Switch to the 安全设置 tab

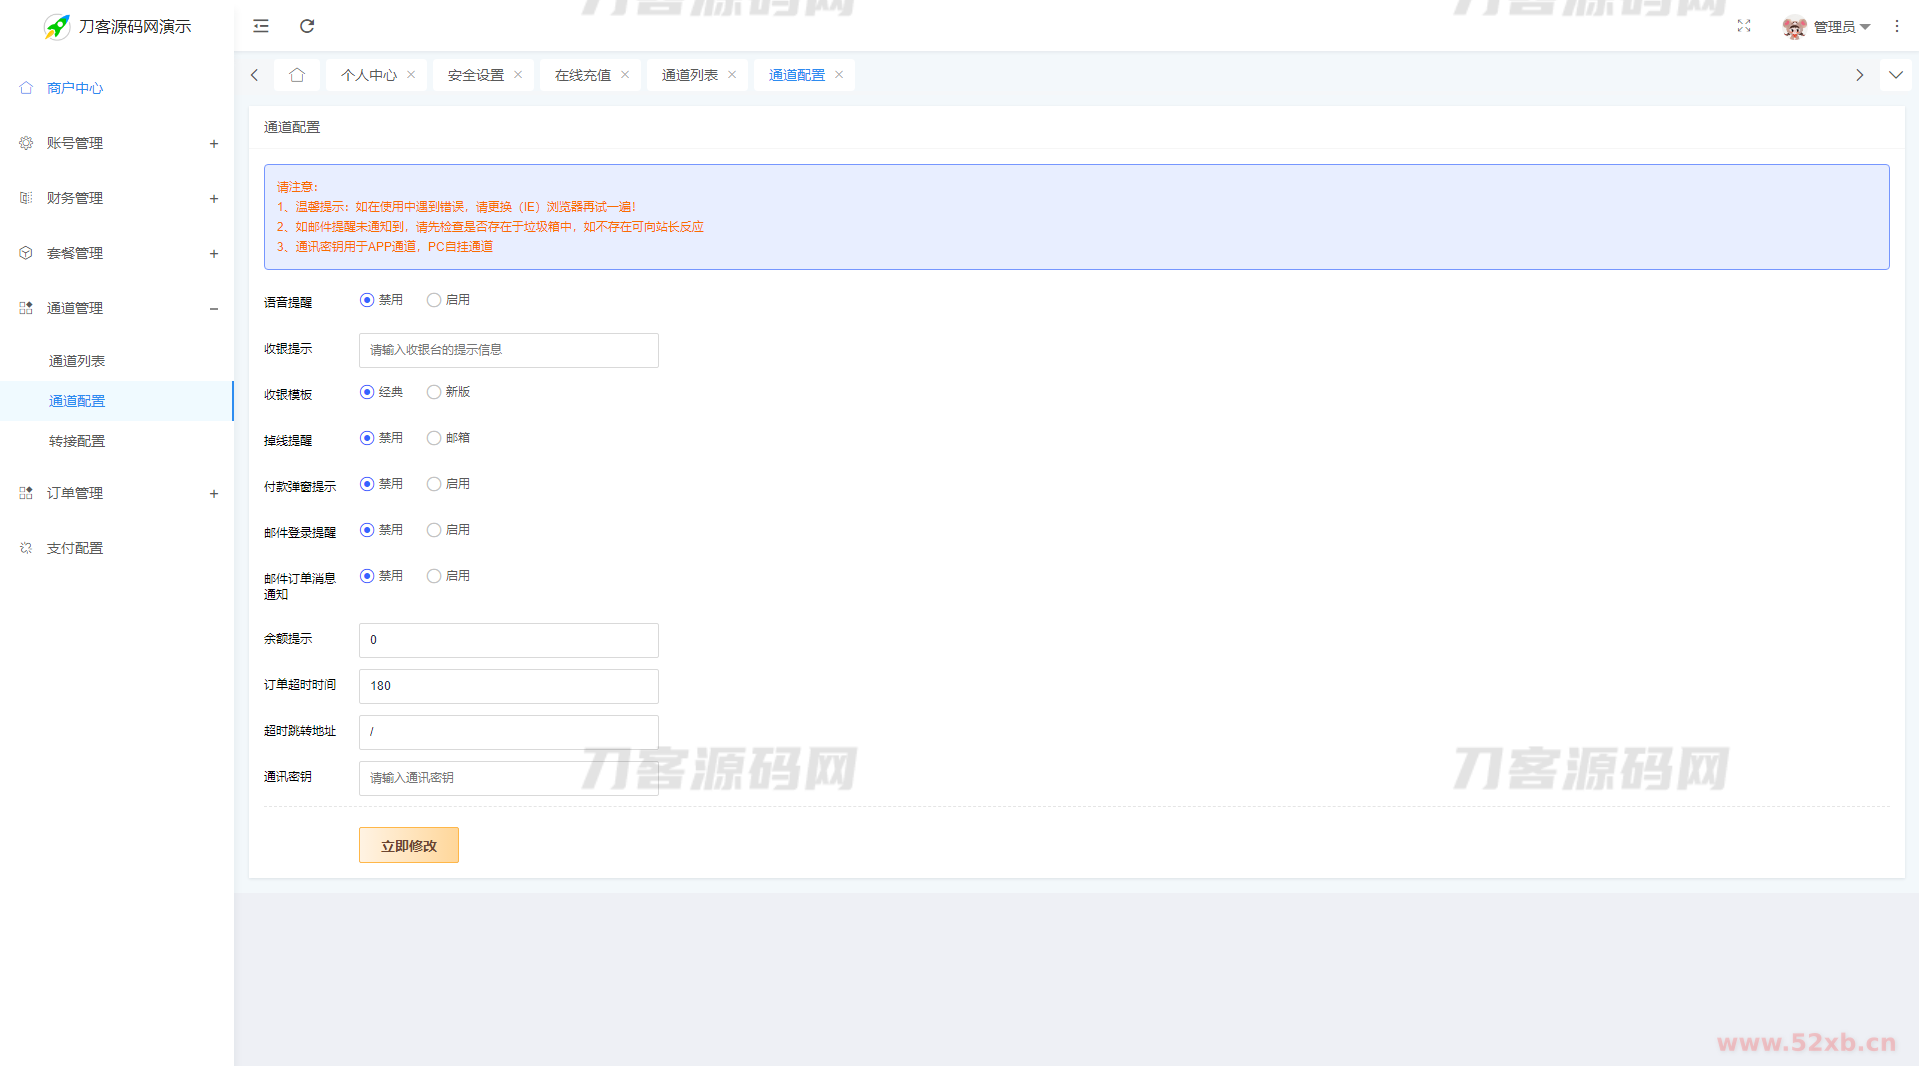tap(475, 75)
